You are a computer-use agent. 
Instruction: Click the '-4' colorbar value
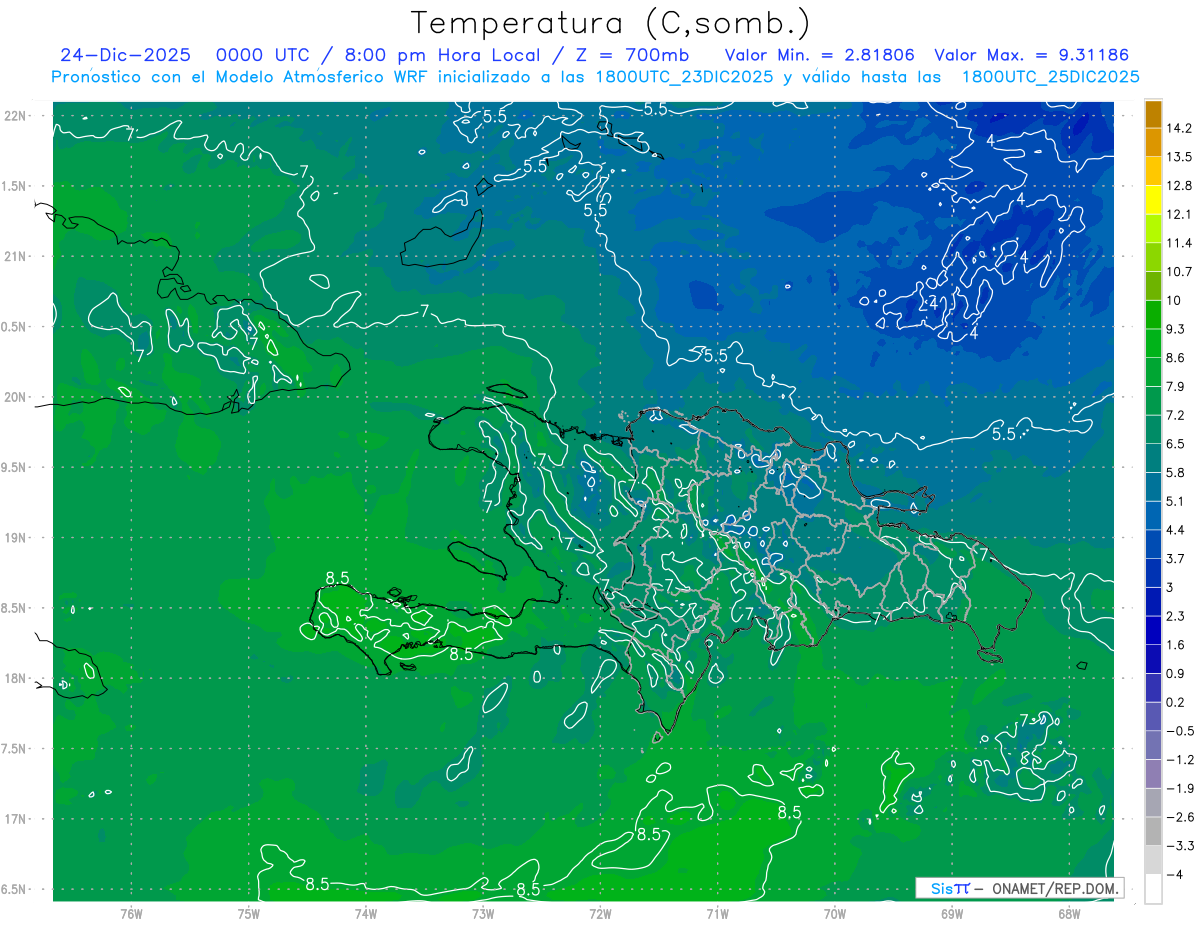[1175, 875]
